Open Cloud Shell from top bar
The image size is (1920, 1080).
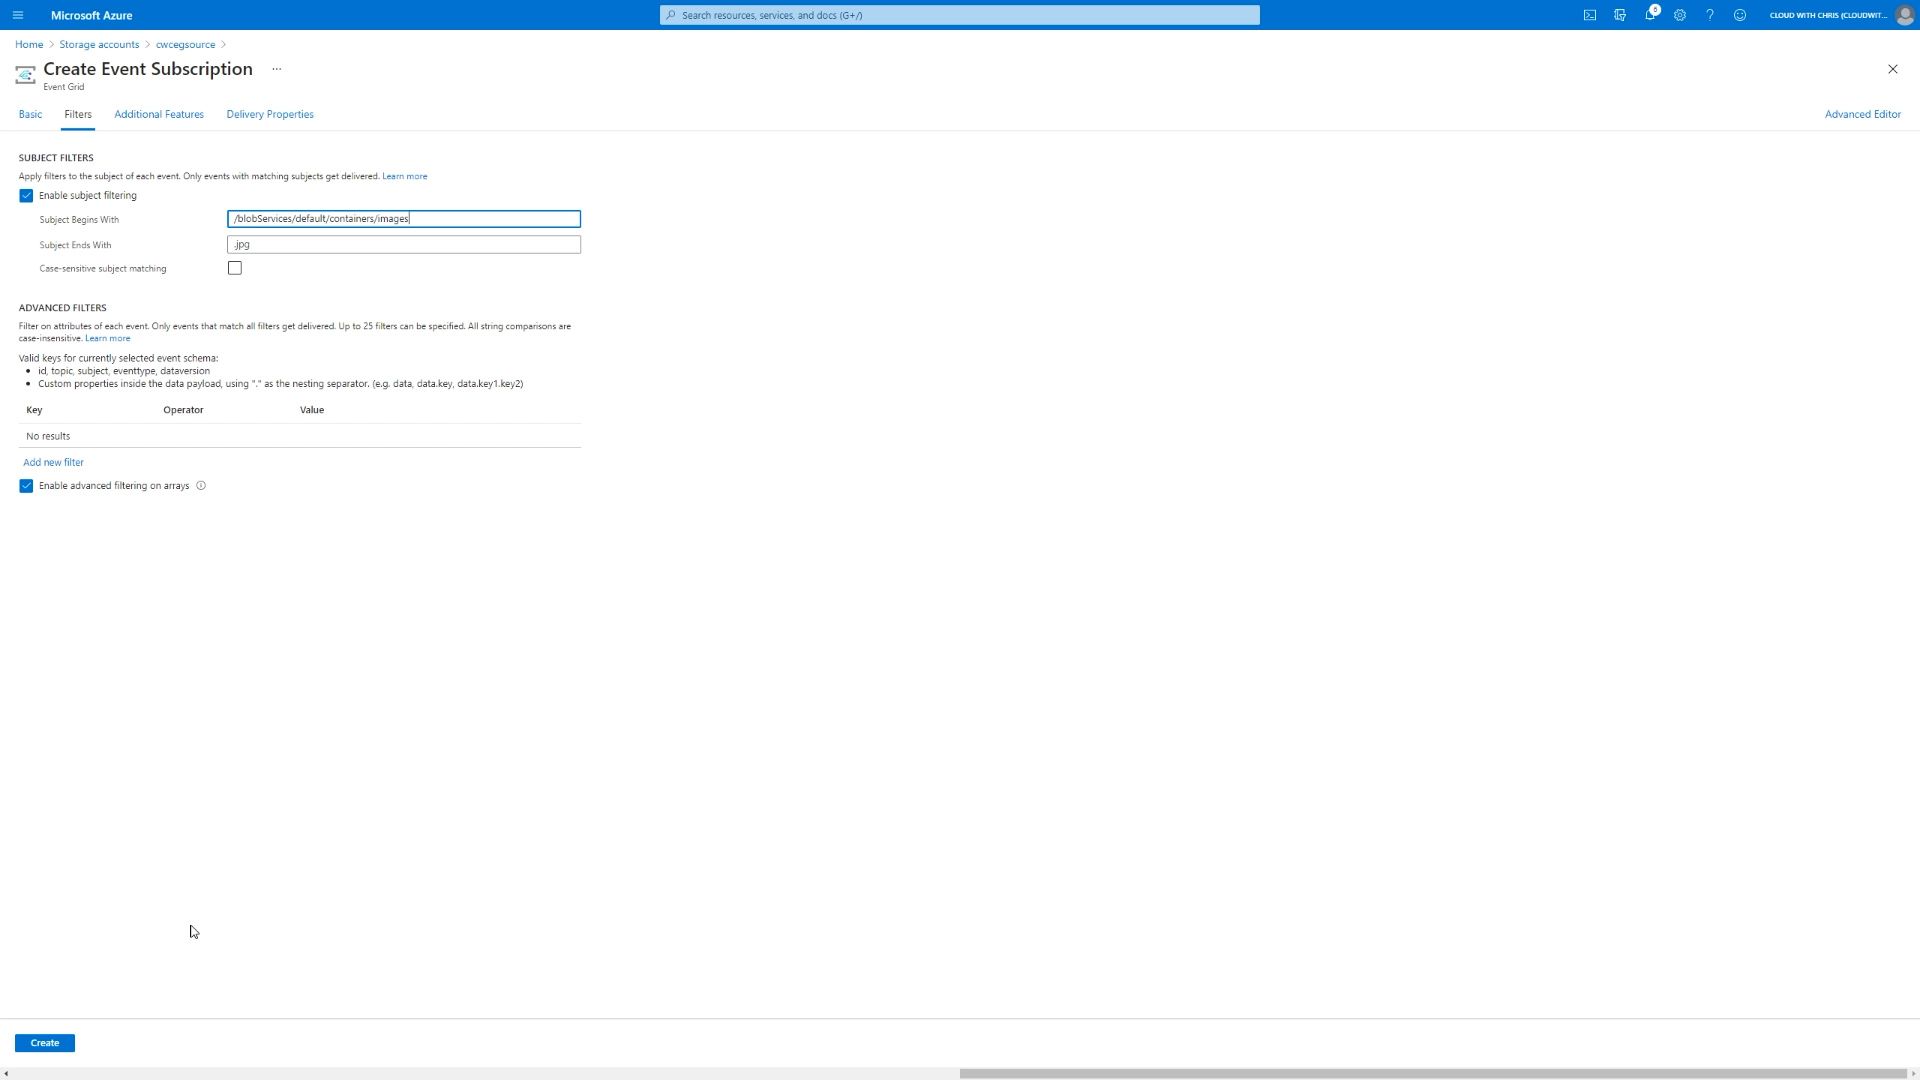[1590, 15]
